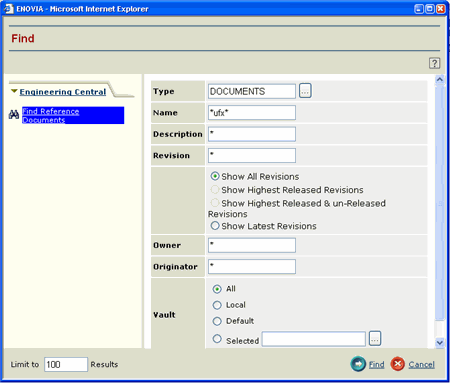Click the scrollbar down arrow
The height and width of the screenshot is (383, 450).
[x=440, y=343]
